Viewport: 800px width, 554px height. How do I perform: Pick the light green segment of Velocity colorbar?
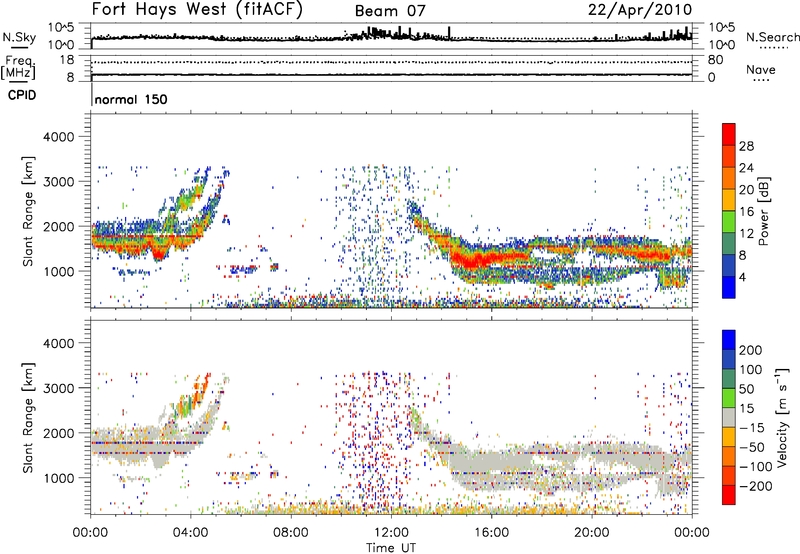click(729, 398)
